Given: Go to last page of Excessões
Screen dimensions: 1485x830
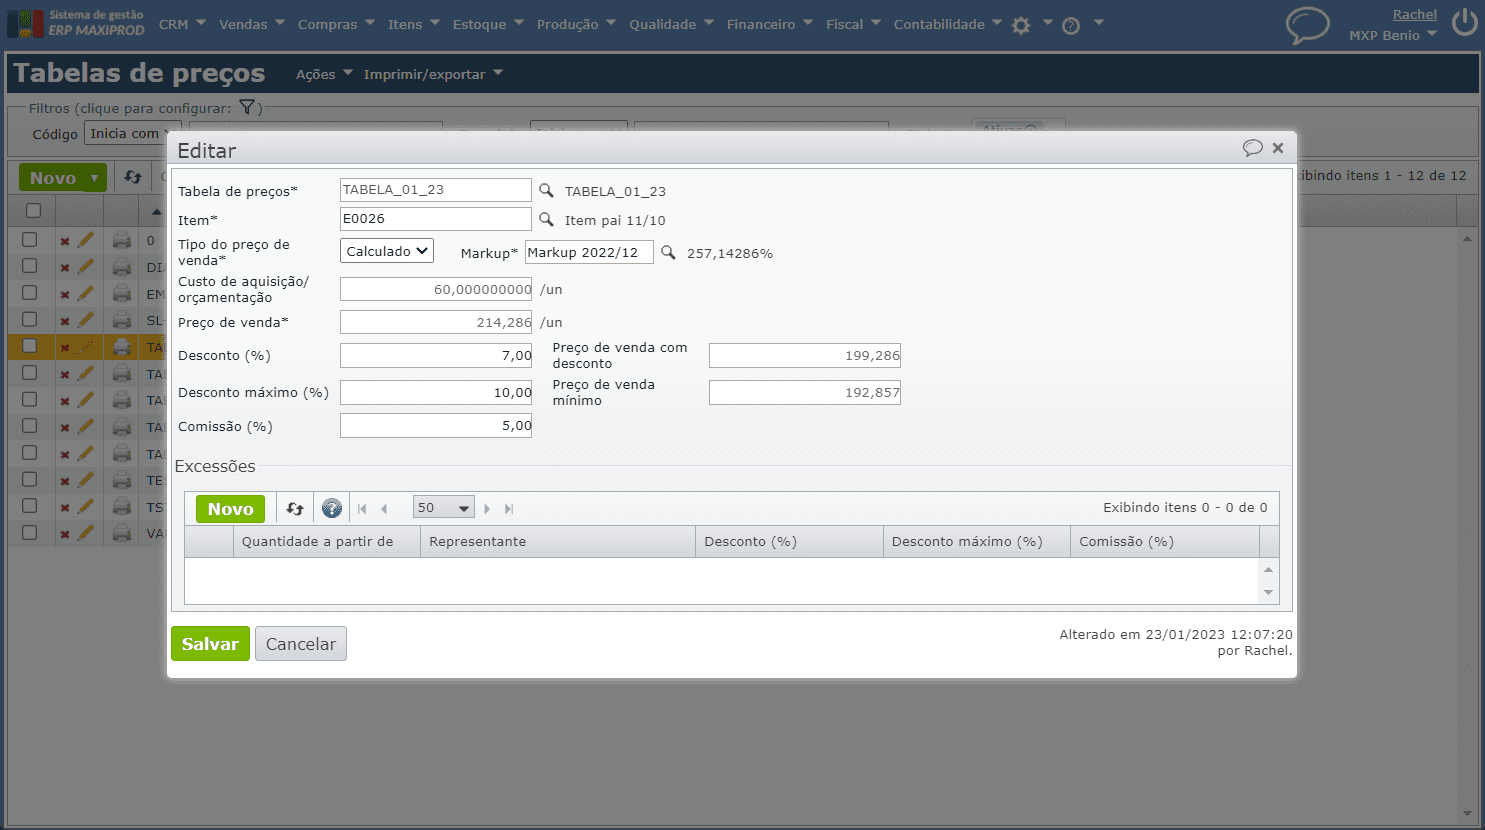Looking at the screenshot, I should 509,509.
